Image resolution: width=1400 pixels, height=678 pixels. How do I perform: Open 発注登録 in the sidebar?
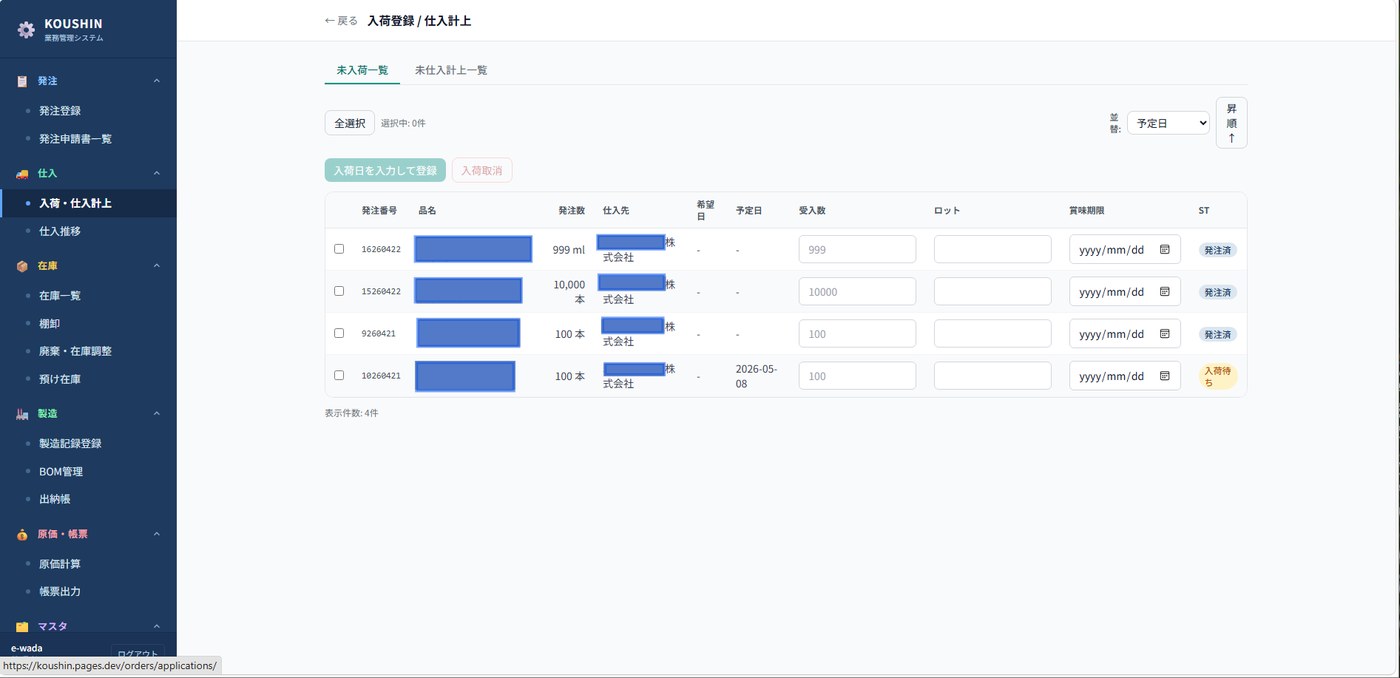(60, 111)
